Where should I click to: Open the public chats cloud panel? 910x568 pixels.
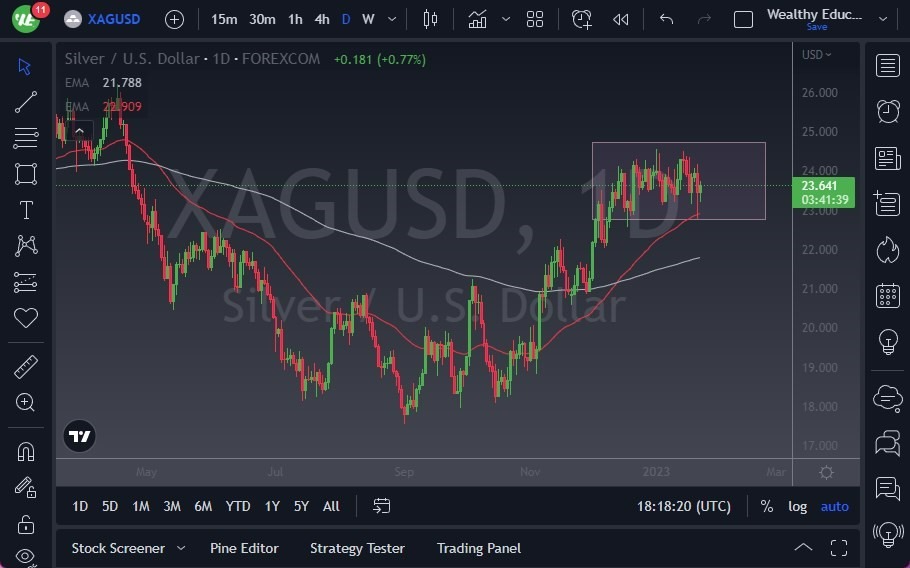pyautogui.click(x=887, y=398)
